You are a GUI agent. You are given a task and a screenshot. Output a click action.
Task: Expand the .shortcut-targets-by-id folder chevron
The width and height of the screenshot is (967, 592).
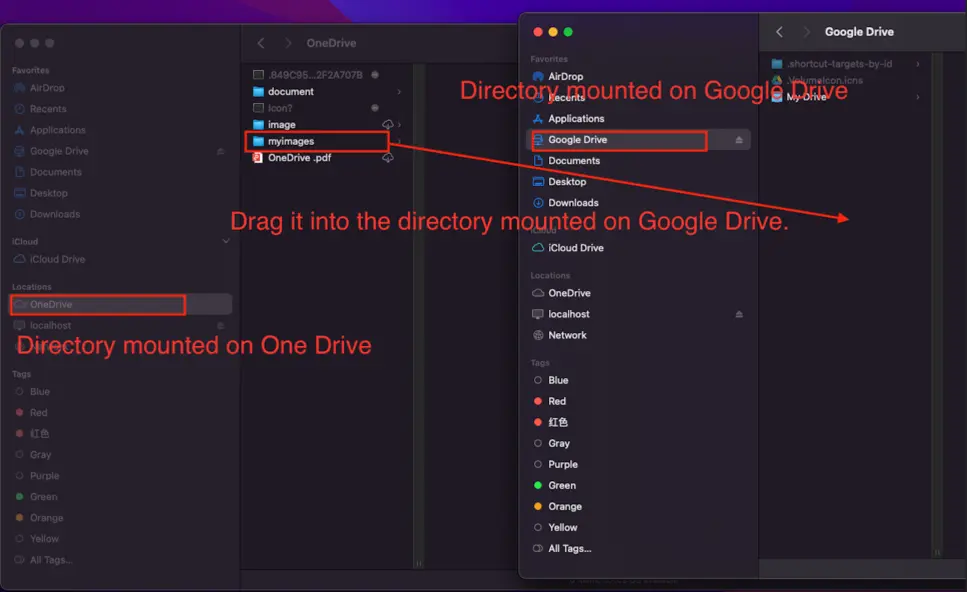coord(918,64)
